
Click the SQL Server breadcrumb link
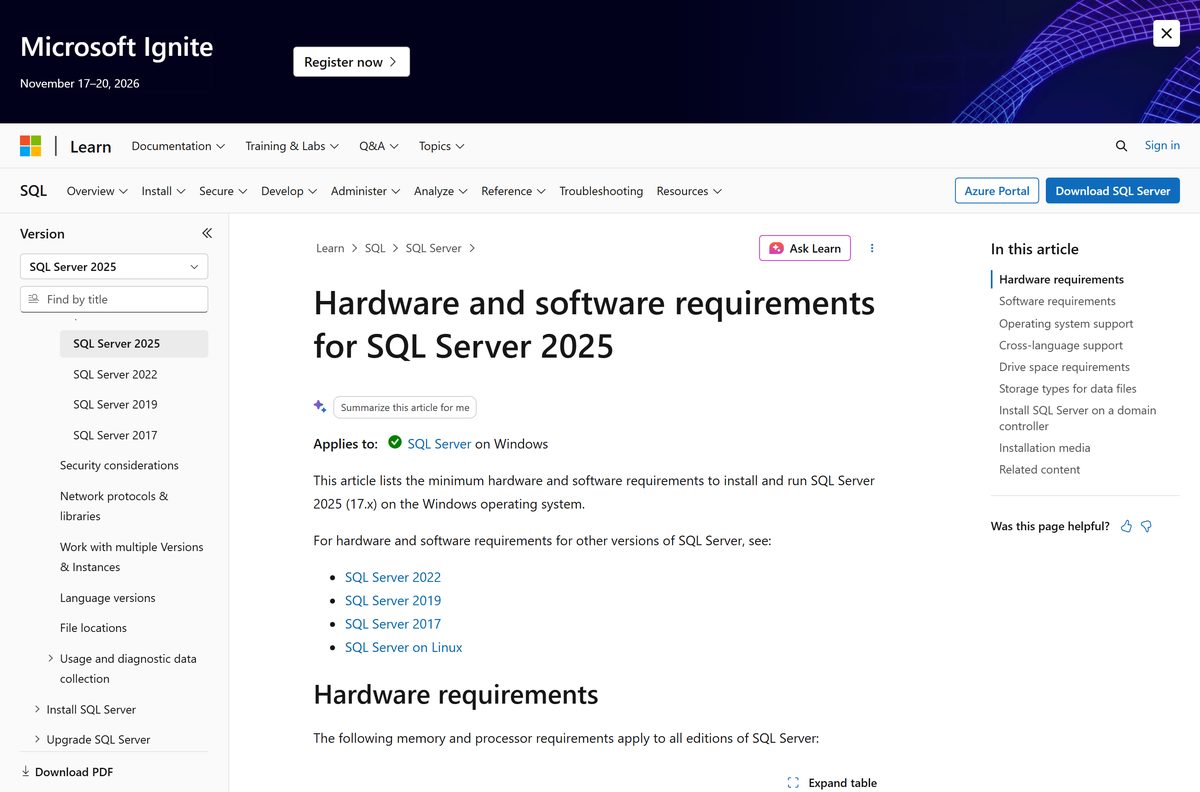[433, 248]
